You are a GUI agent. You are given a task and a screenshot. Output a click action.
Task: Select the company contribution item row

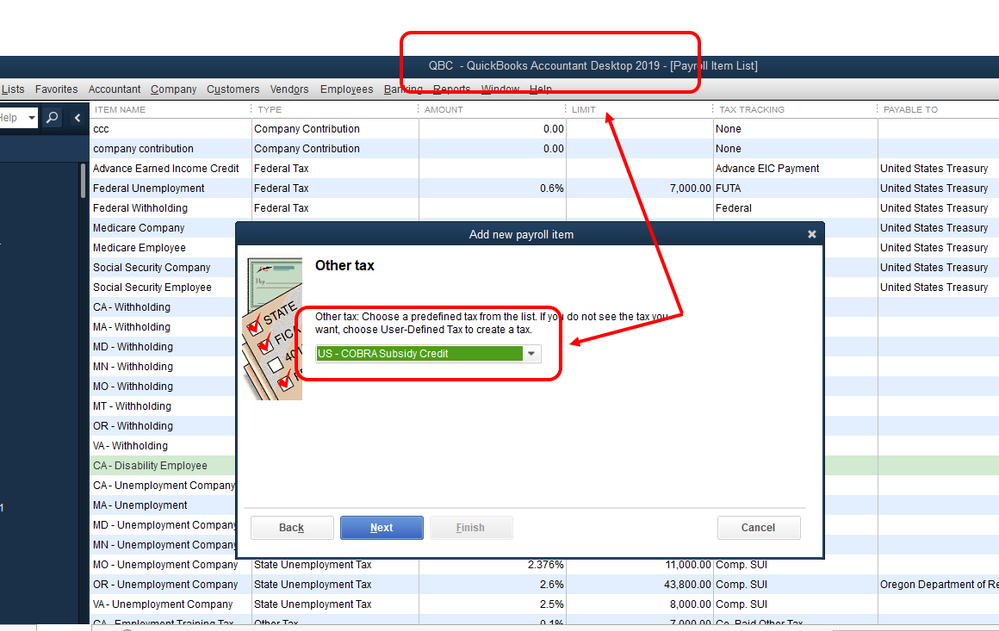coord(143,149)
